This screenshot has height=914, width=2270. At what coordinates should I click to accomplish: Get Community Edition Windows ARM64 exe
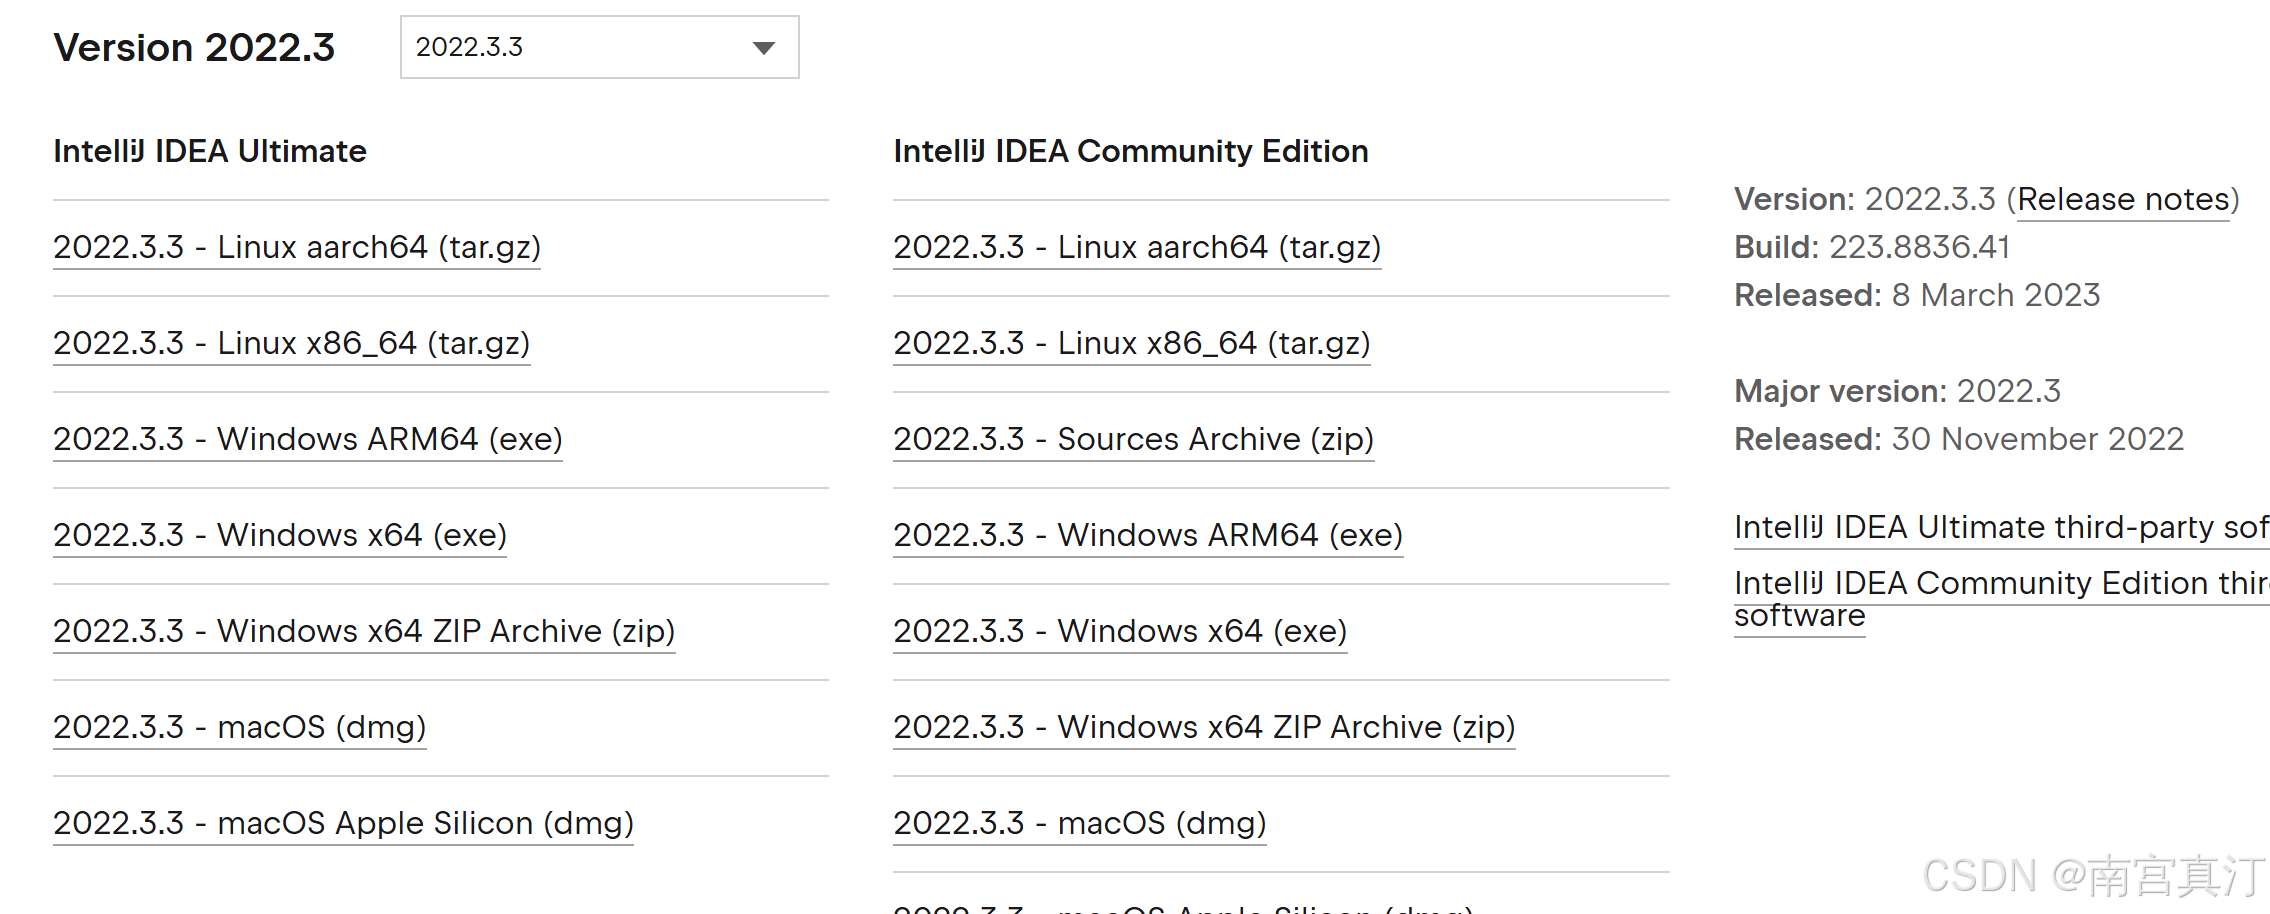(1148, 535)
